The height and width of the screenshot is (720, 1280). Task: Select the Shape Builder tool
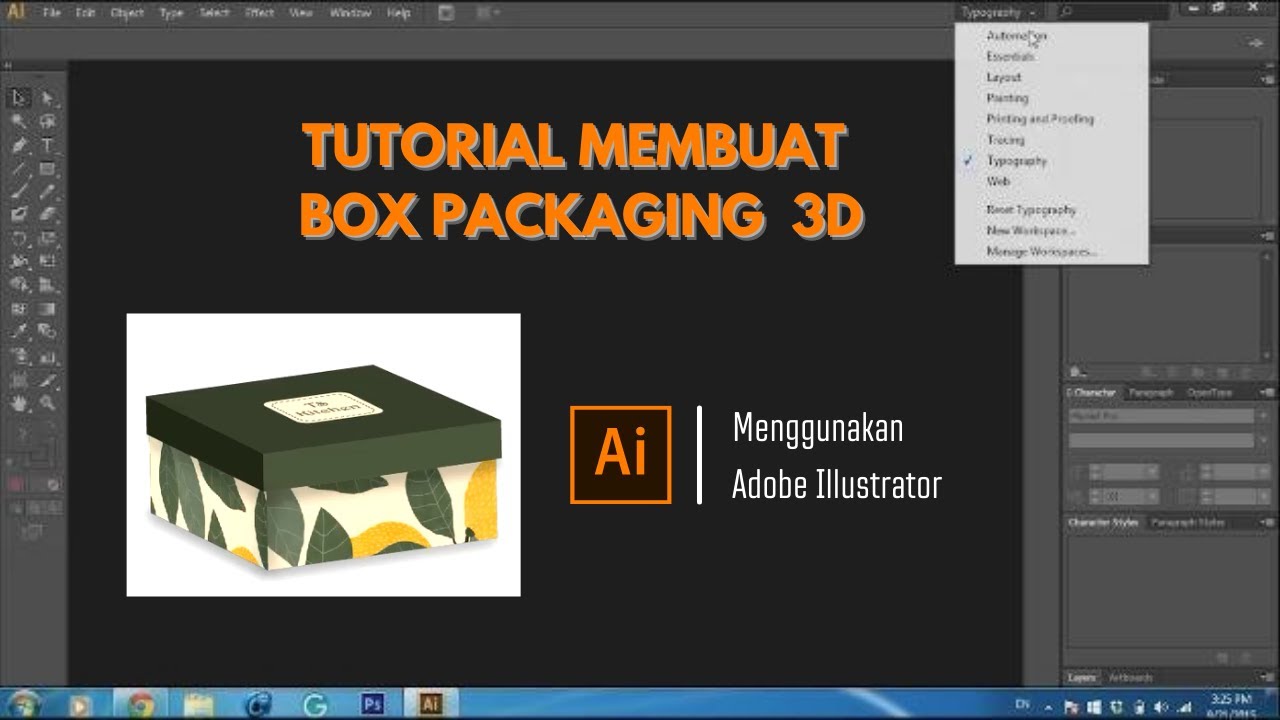coord(19,285)
